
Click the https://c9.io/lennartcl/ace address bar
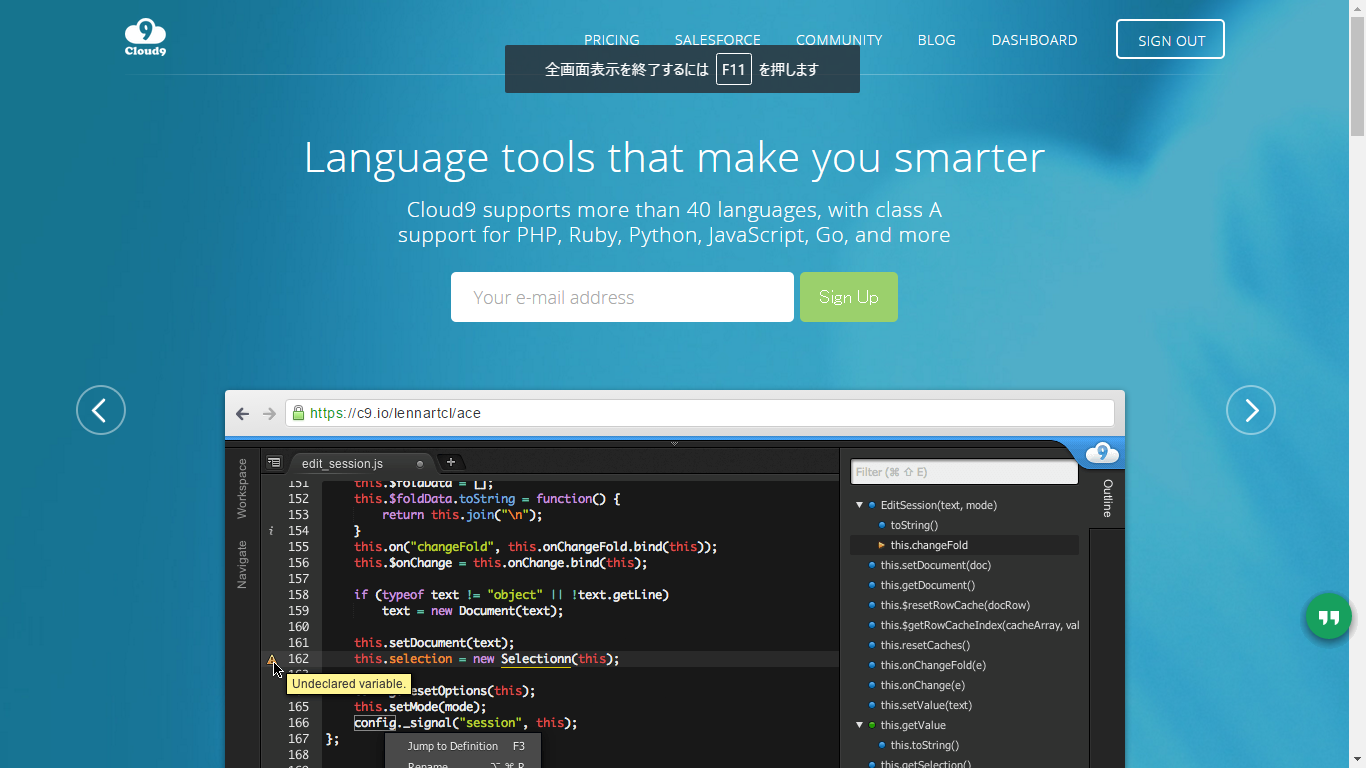(x=700, y=413)
